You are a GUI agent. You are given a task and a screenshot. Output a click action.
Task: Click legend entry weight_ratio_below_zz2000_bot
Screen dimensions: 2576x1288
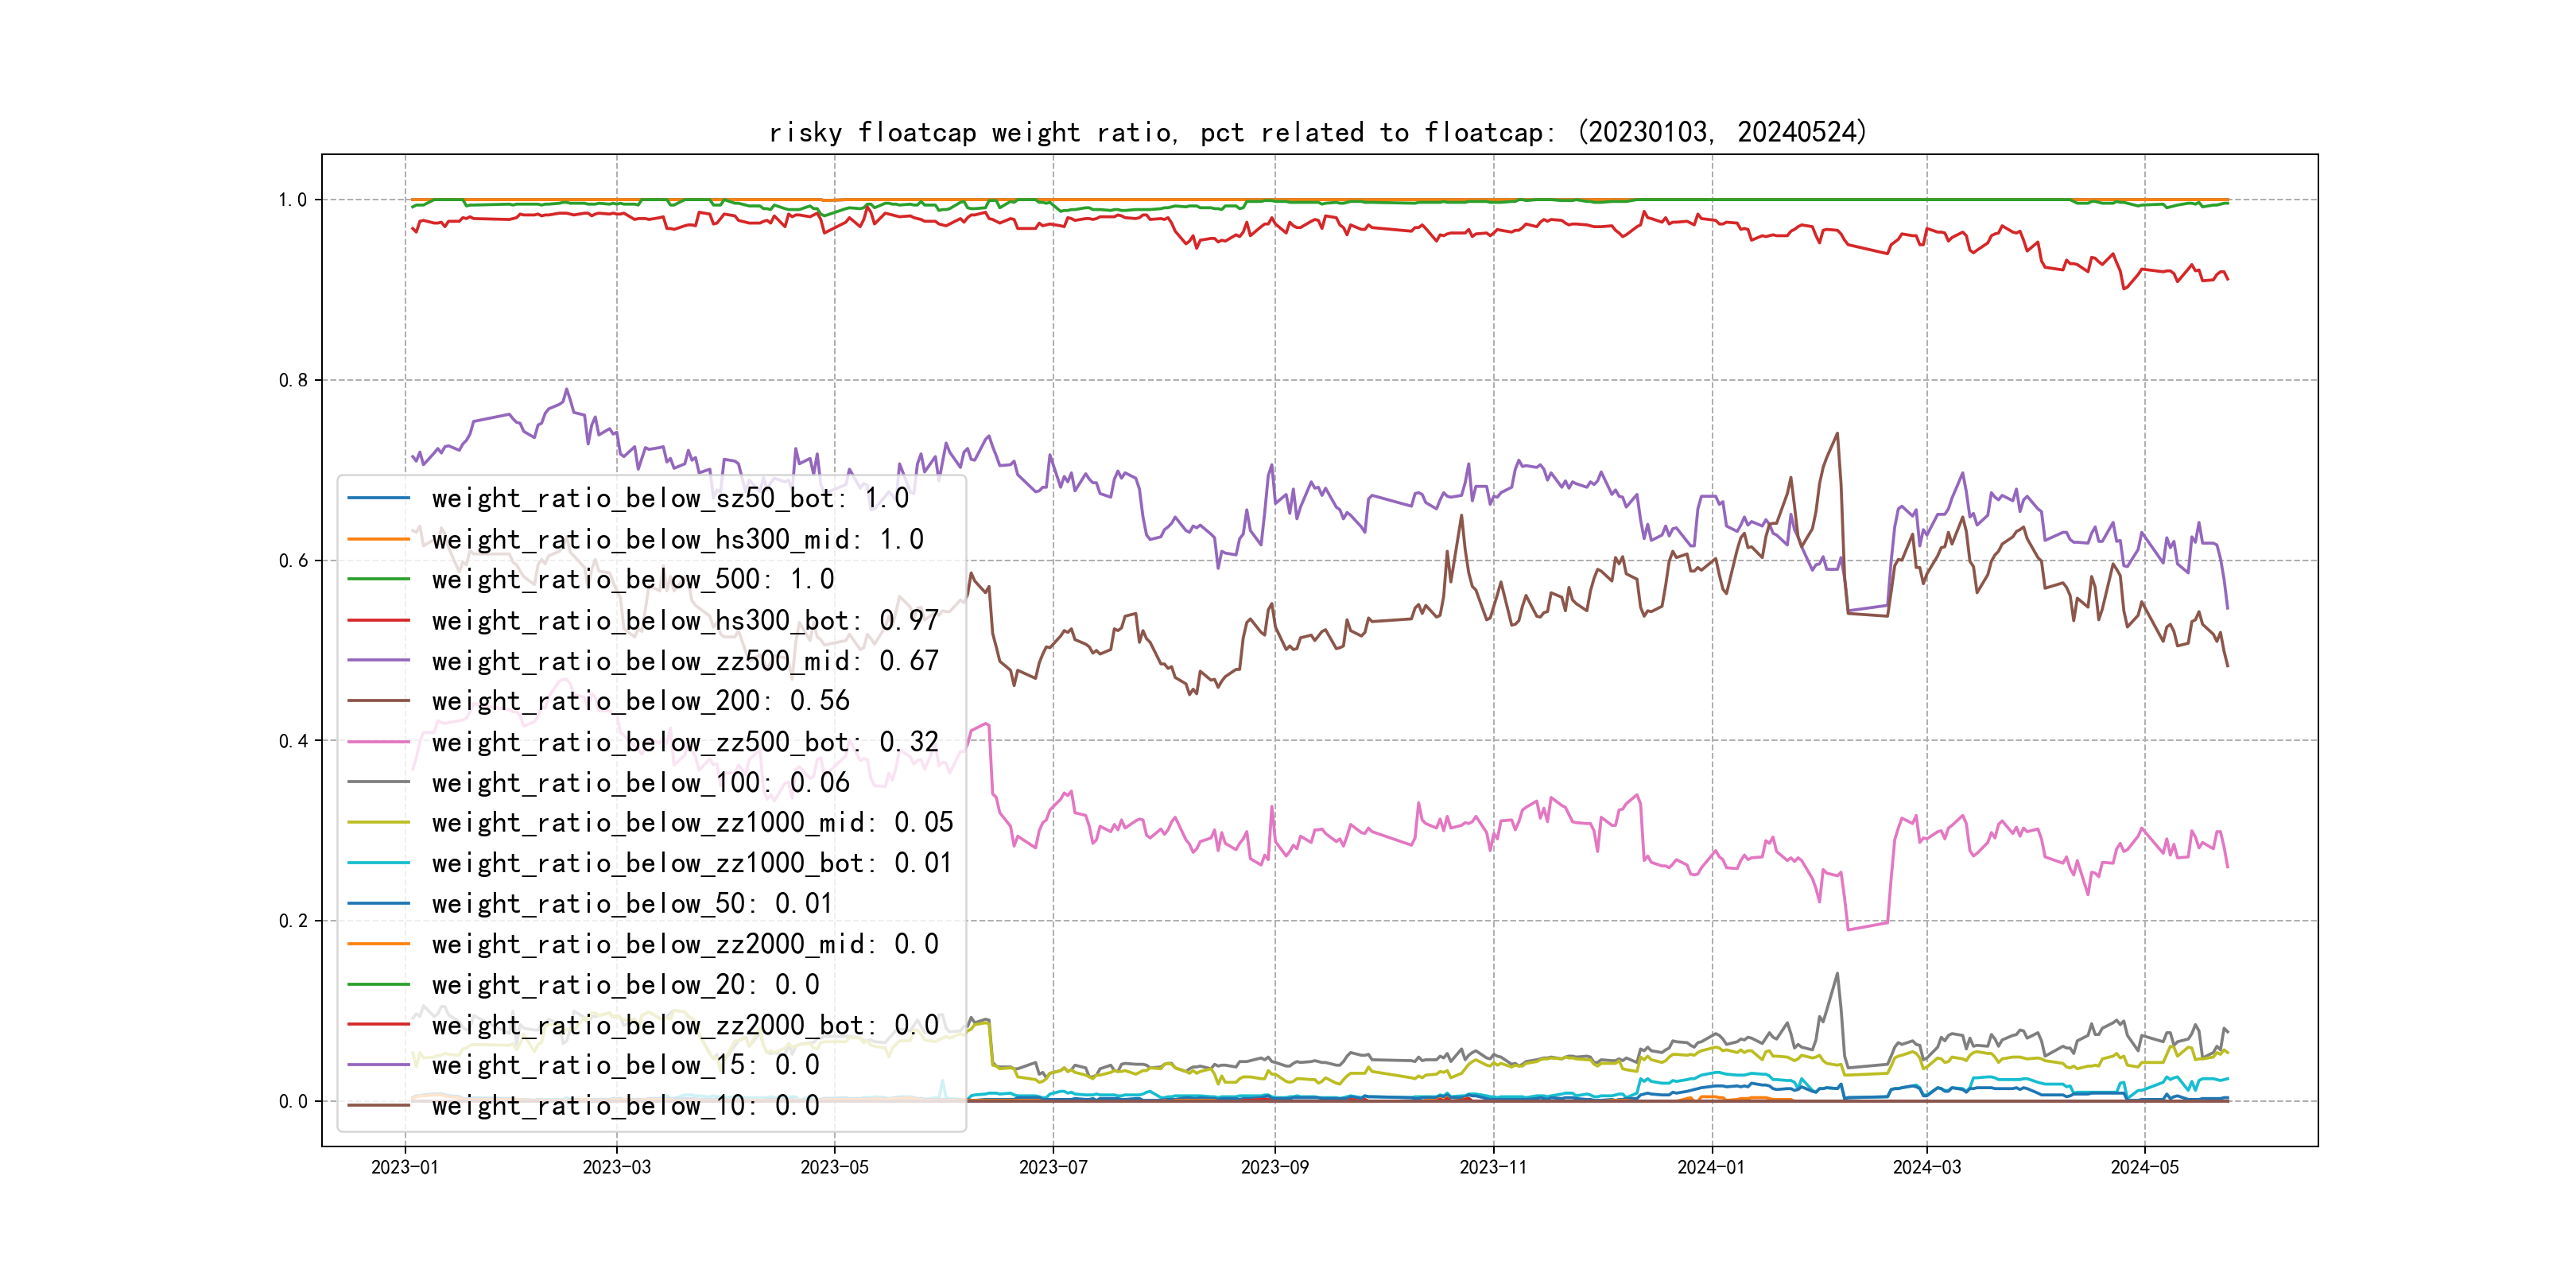click(685, 1025)
